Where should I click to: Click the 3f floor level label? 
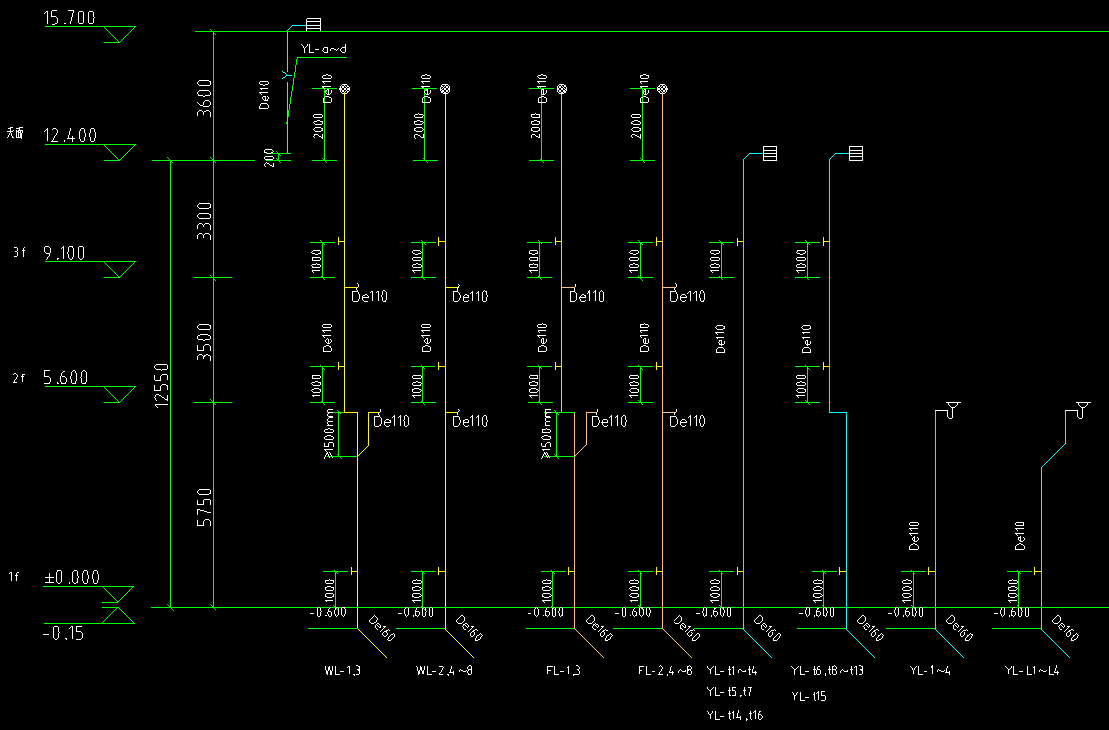pyautogui.click(x=18, y=254)
